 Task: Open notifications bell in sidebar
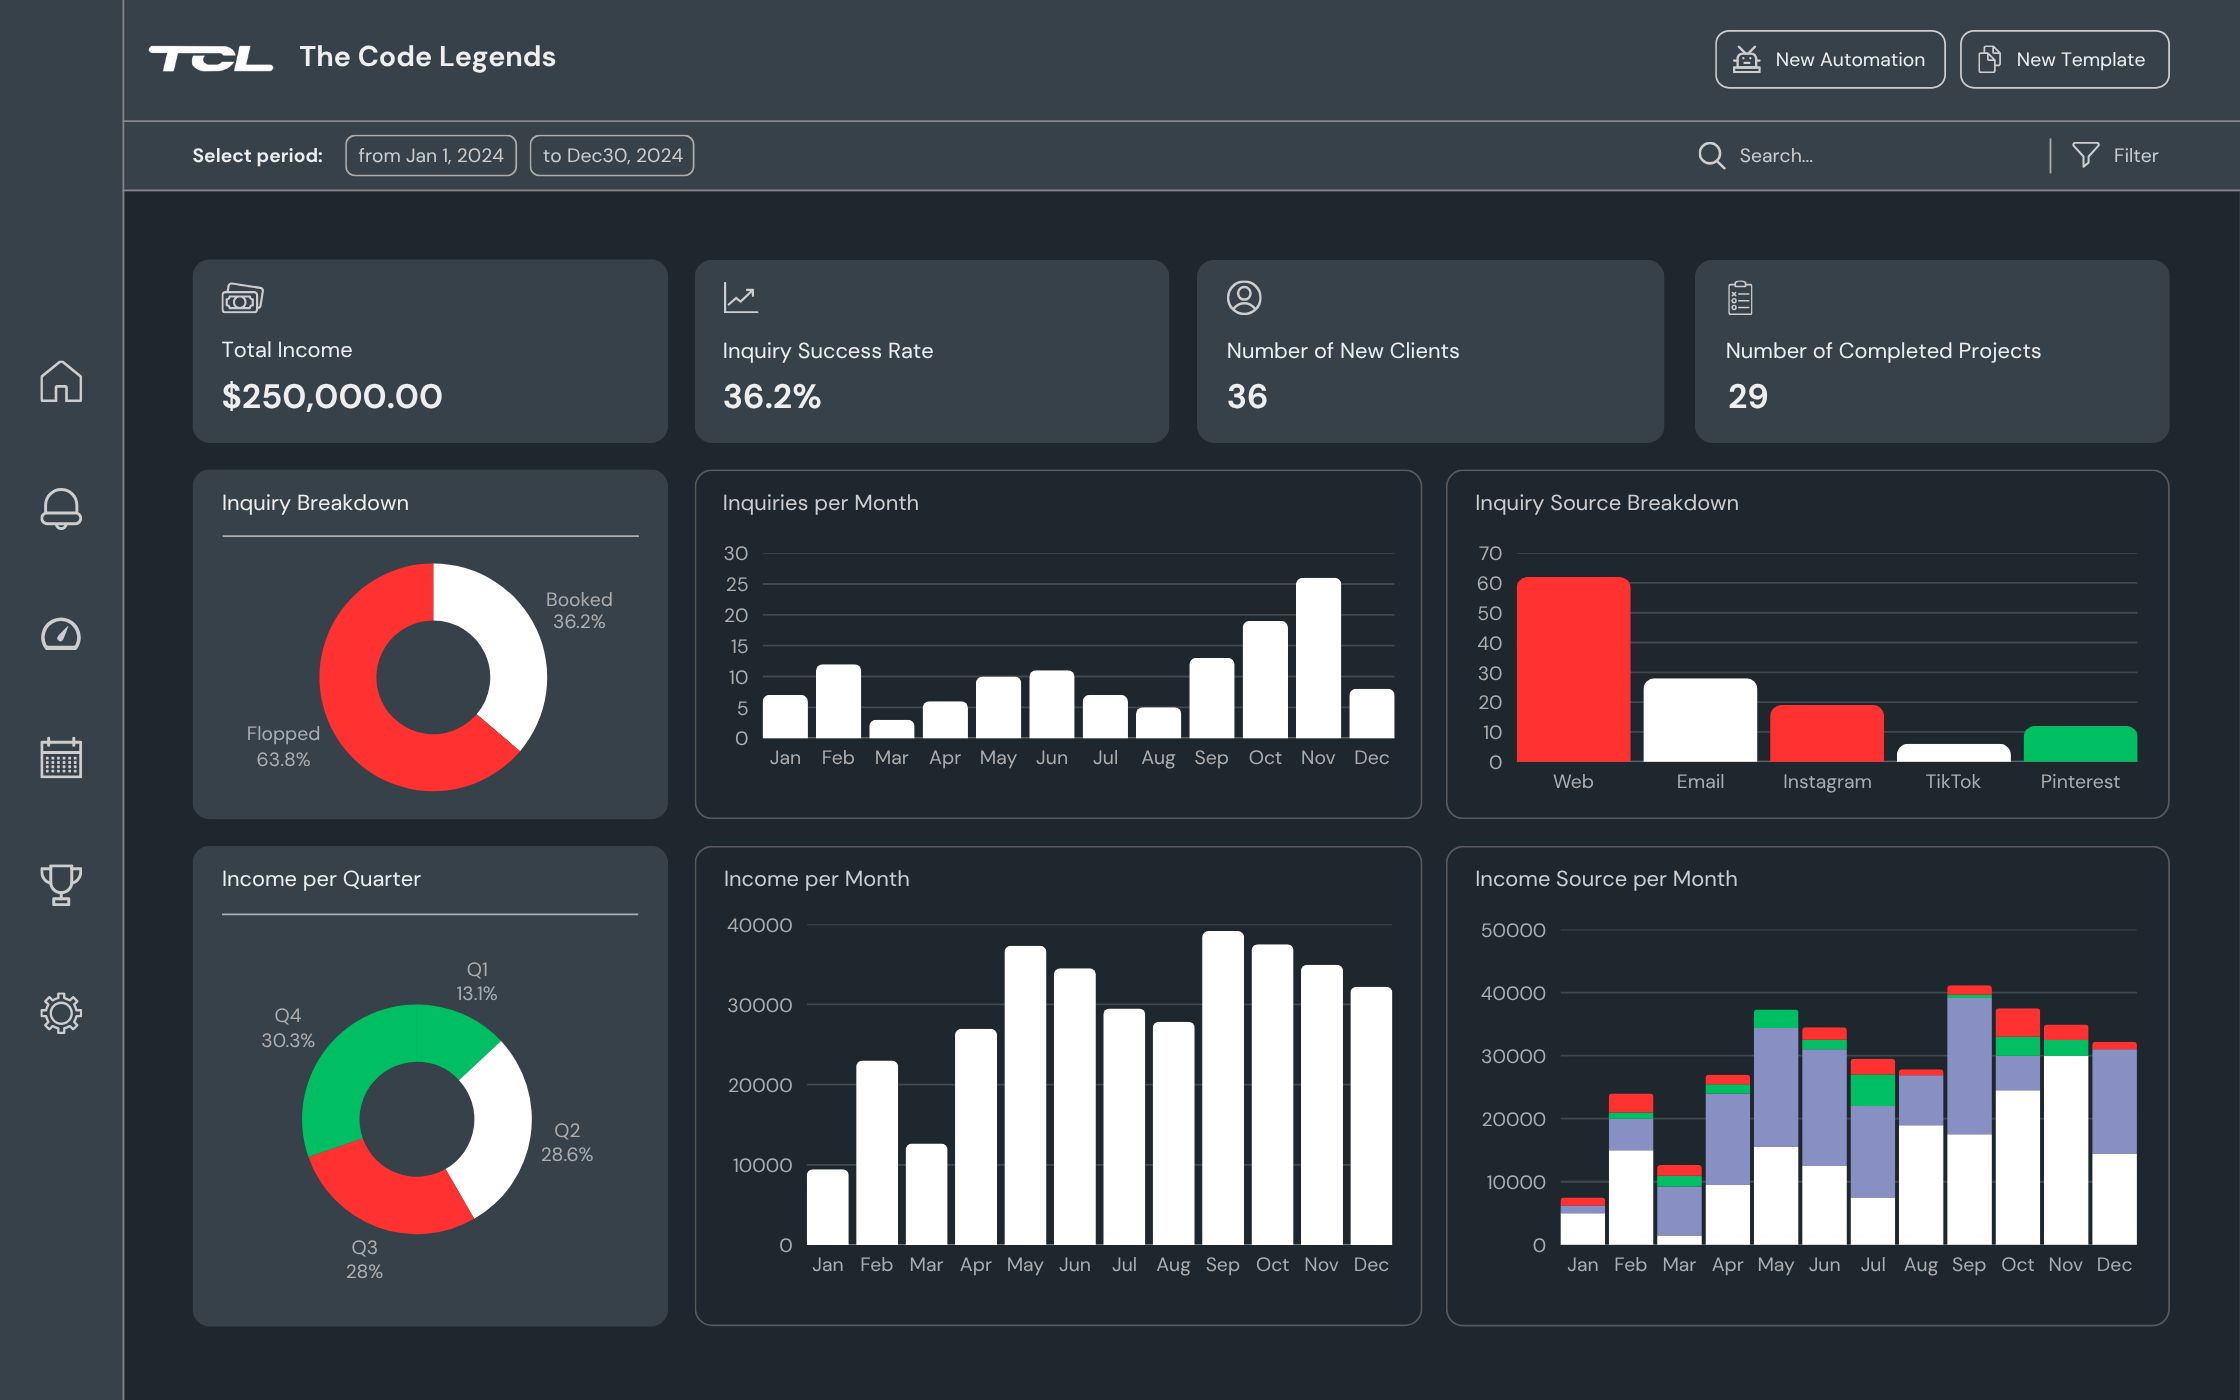click(61, 508)
